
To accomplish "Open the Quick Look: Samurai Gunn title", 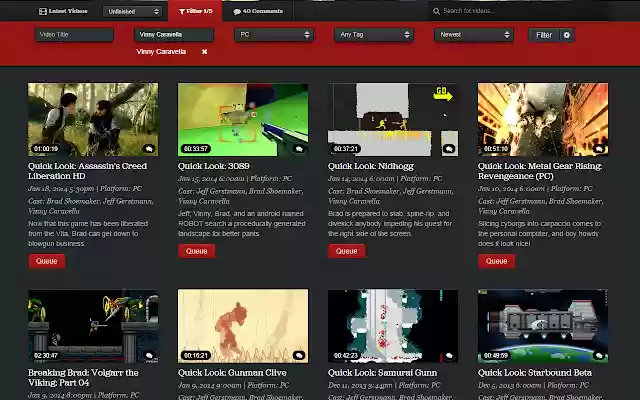I will pos(382,373).
